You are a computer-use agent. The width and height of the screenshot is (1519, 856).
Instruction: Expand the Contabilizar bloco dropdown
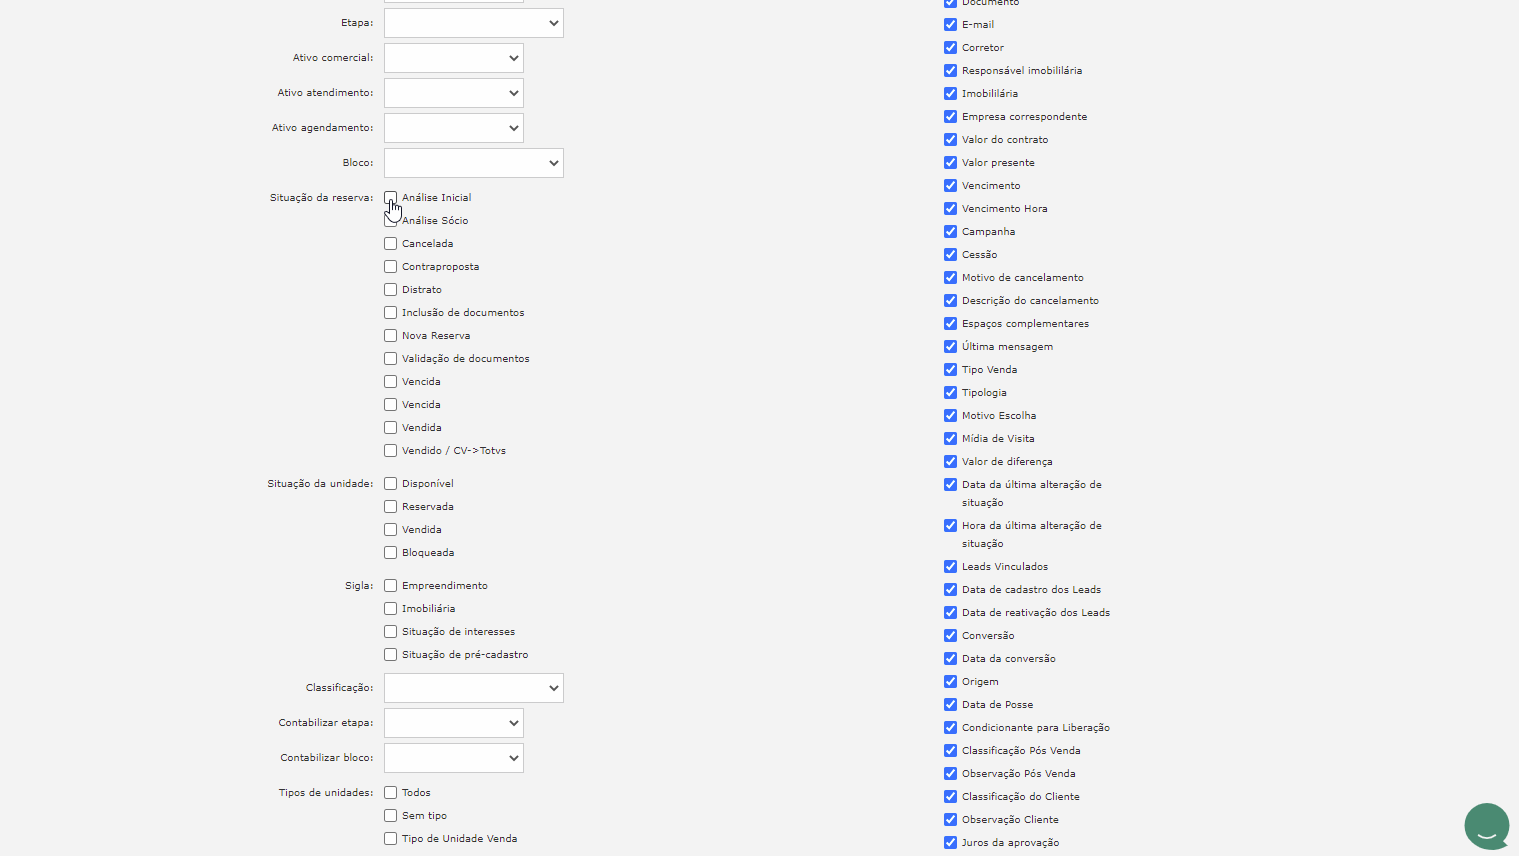pos(454,758)
